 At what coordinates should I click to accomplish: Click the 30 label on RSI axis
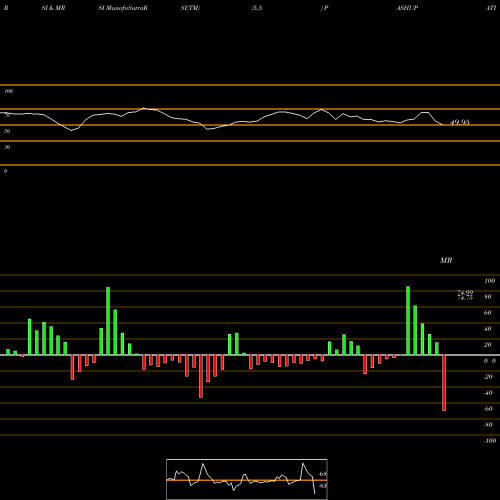(7, 147)
